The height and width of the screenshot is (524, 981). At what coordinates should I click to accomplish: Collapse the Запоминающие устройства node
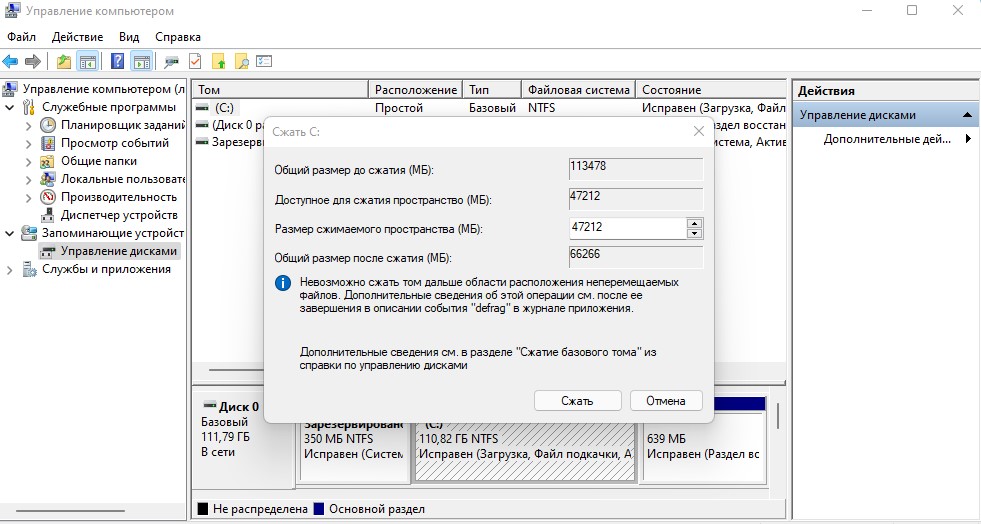pyautogui.click(x=10, y=234)
